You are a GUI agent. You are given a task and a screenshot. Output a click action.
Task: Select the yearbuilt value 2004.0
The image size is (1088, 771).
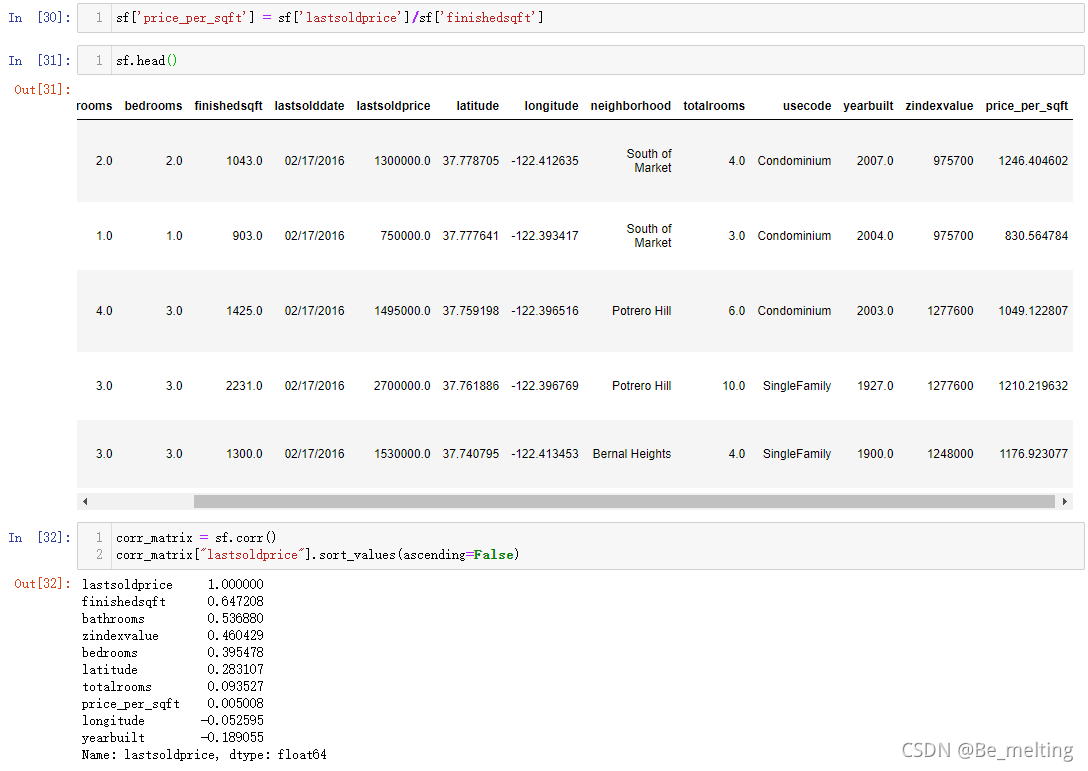(875, 235)
